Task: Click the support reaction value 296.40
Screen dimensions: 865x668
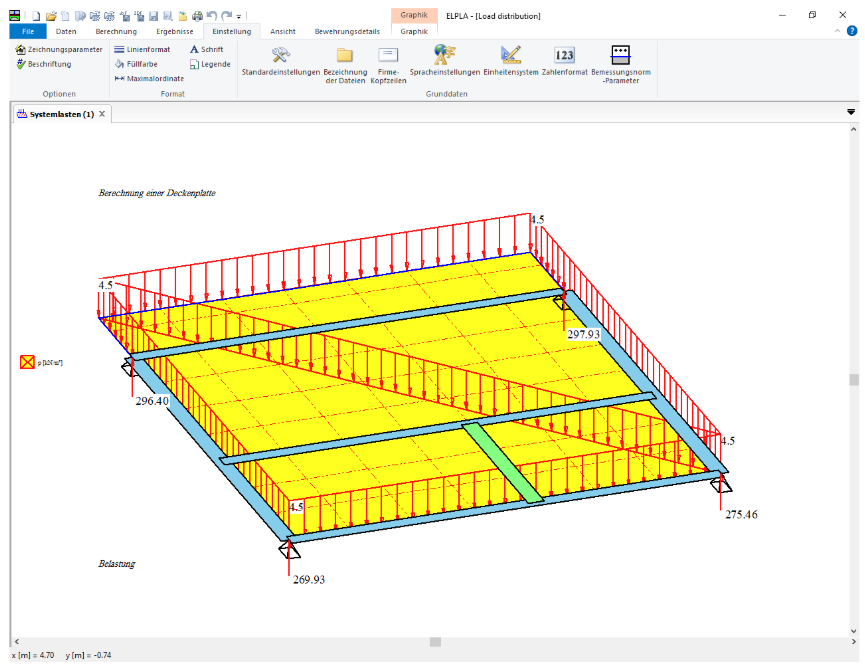Action: point(152,401)
